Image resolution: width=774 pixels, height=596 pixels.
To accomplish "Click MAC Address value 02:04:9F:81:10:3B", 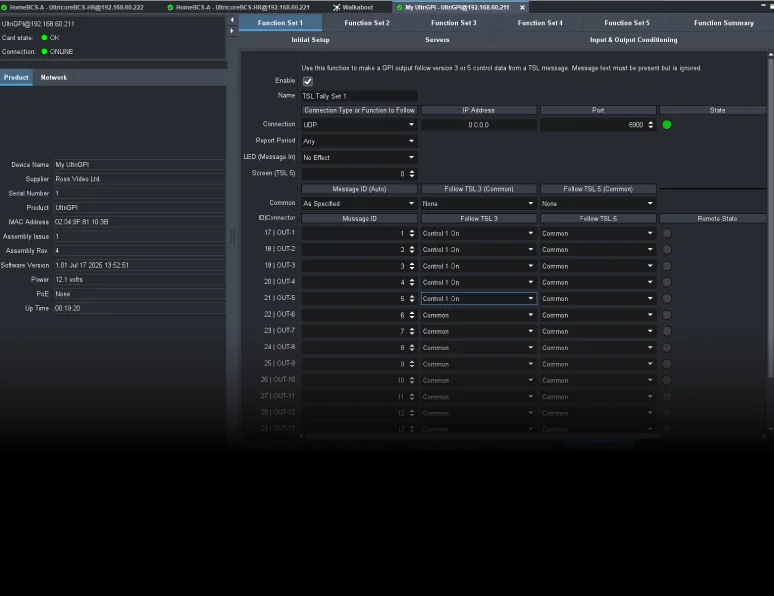I will point(140,222).
